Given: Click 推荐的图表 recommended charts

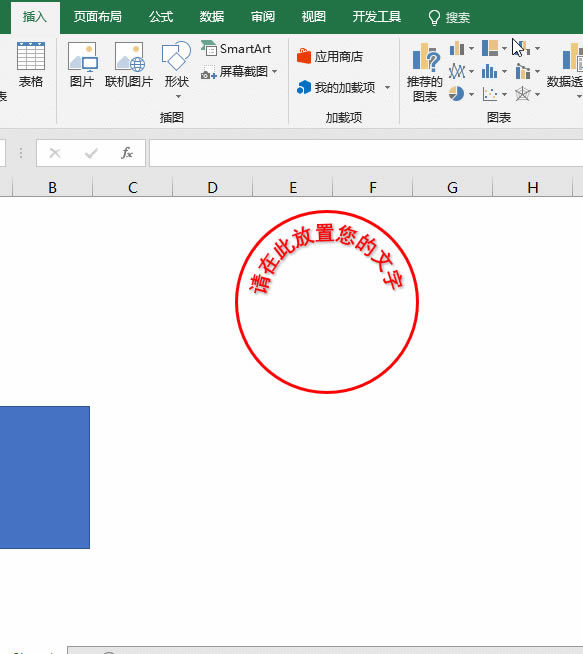Looking at the screenshot, I should point(425,72).
